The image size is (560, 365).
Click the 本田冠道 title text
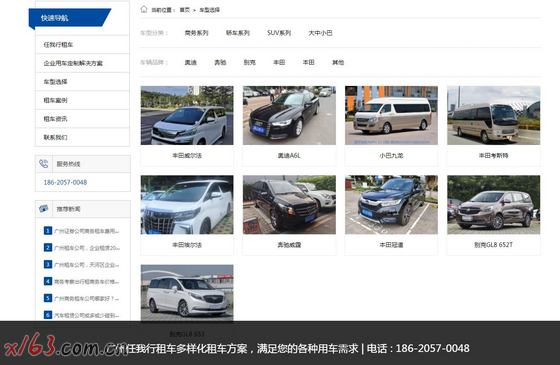tap(391, 245)
